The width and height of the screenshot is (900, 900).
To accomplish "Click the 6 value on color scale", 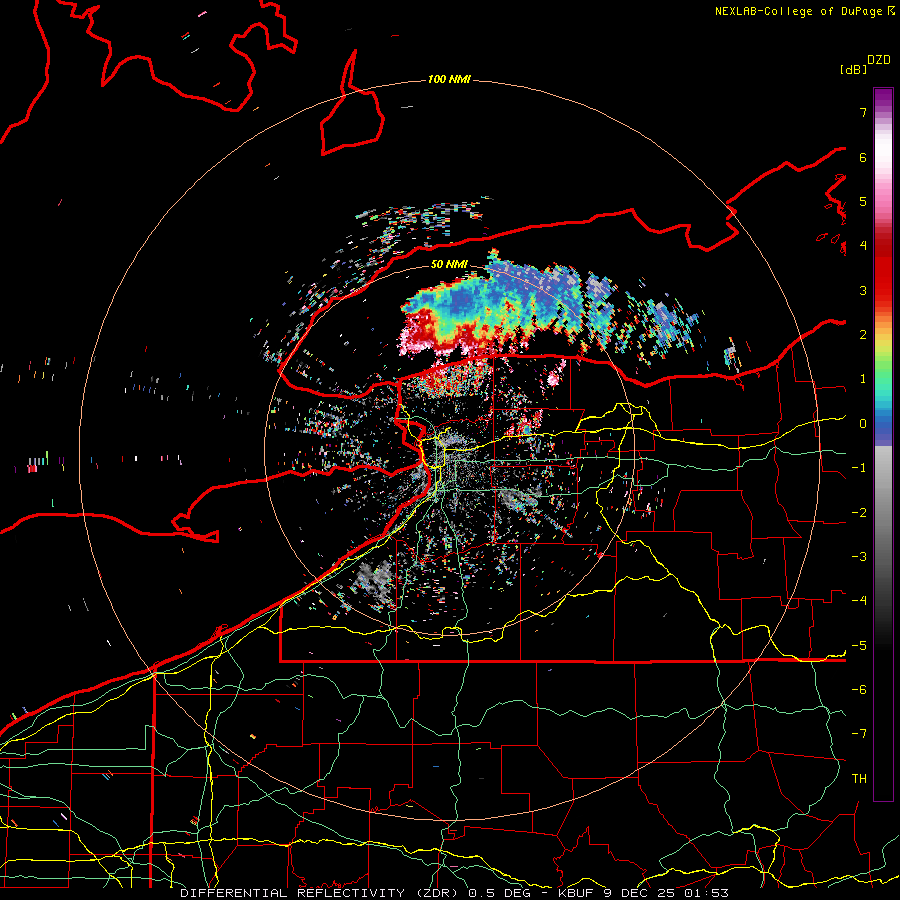I will click(863, 157).
